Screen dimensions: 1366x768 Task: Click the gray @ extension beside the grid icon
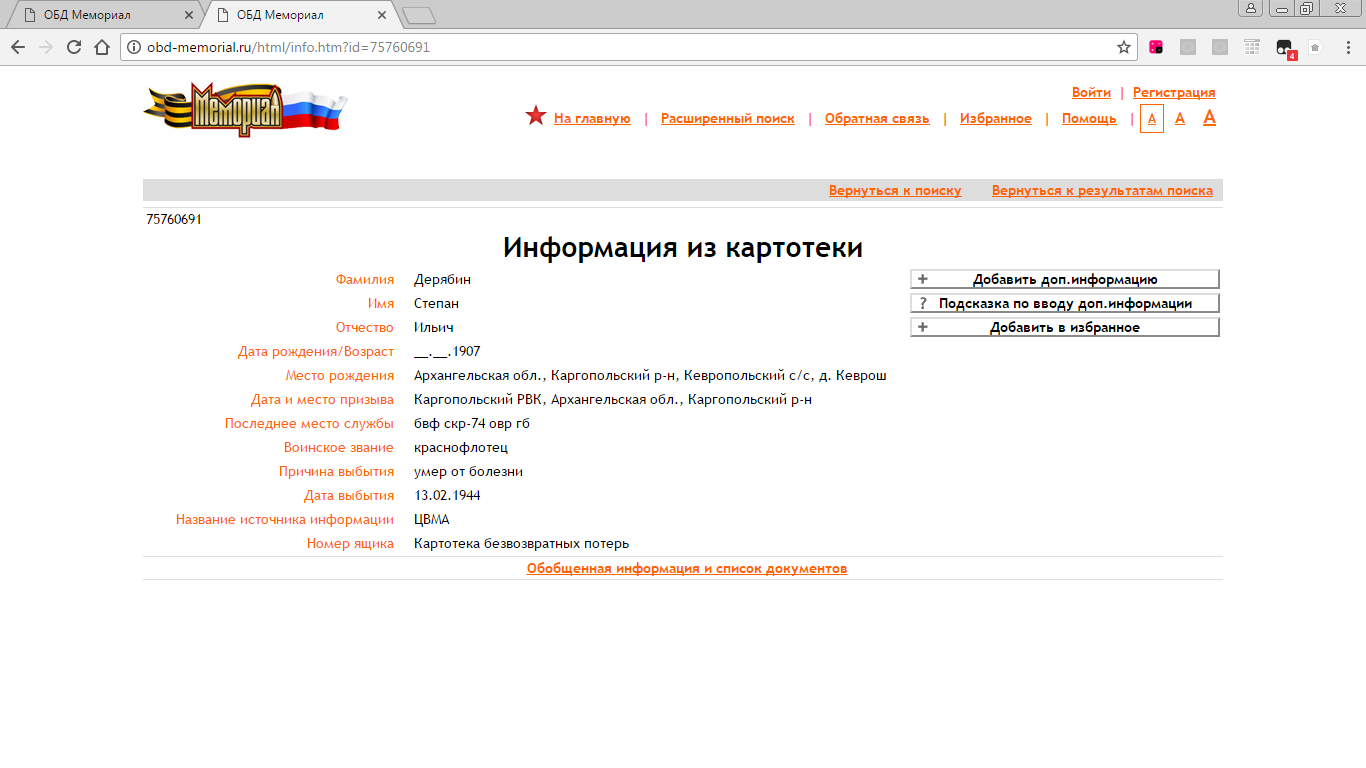coord(1220,47)
